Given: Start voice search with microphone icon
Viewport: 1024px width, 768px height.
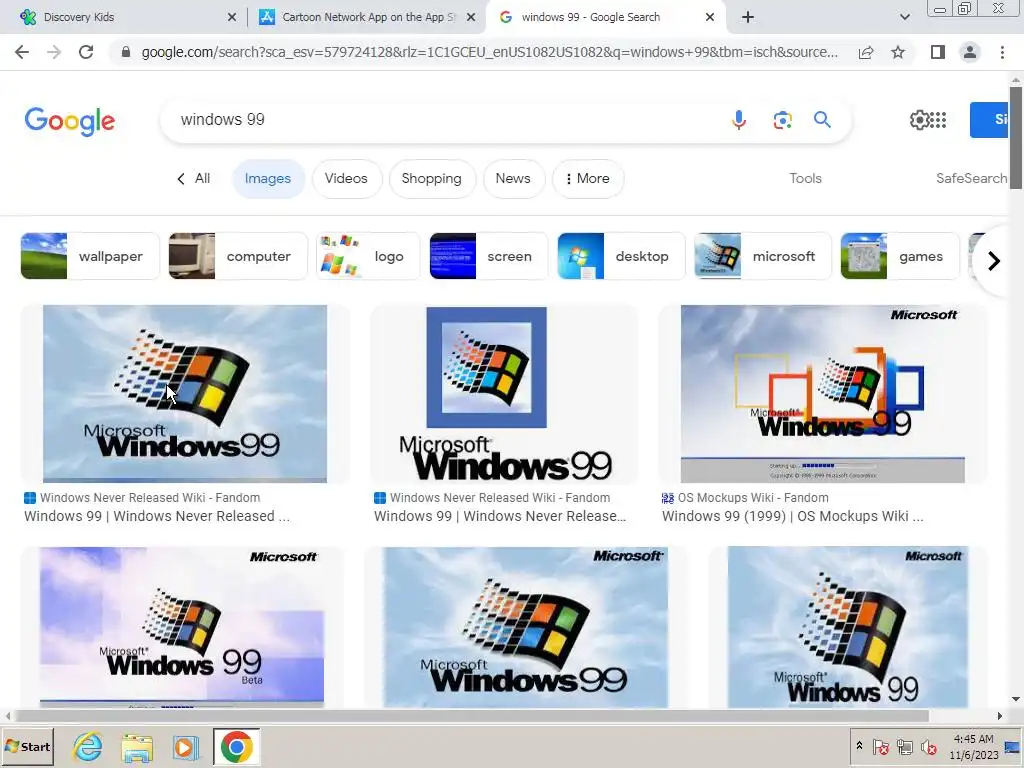Looking at the screenshot, I should (x=739, y=120).
